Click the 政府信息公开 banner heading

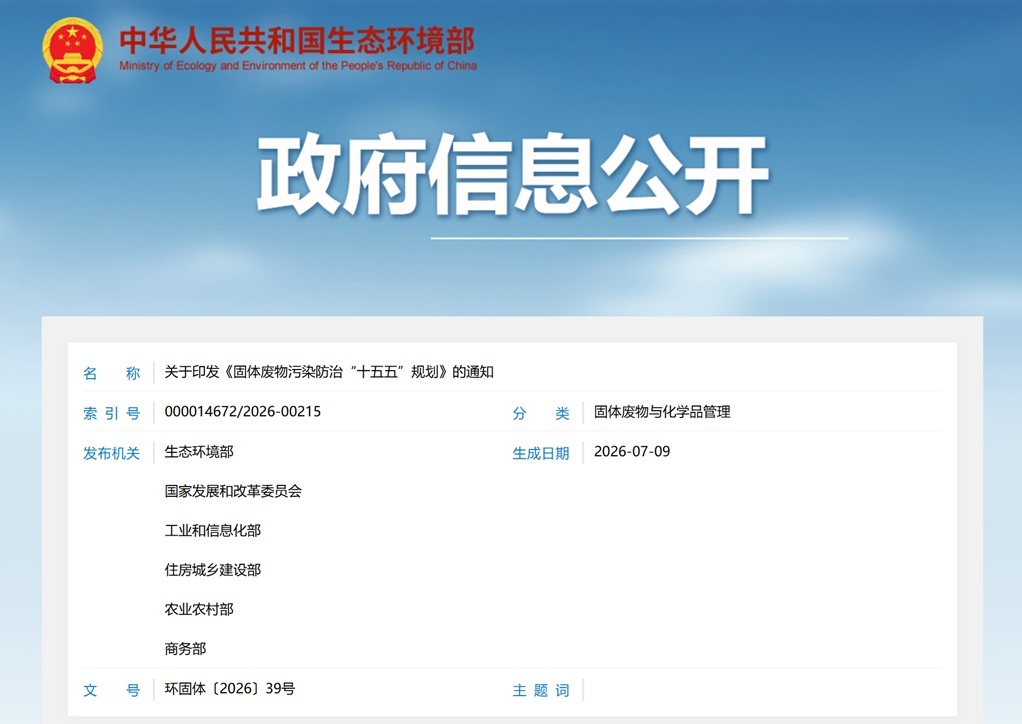[512, 174]
